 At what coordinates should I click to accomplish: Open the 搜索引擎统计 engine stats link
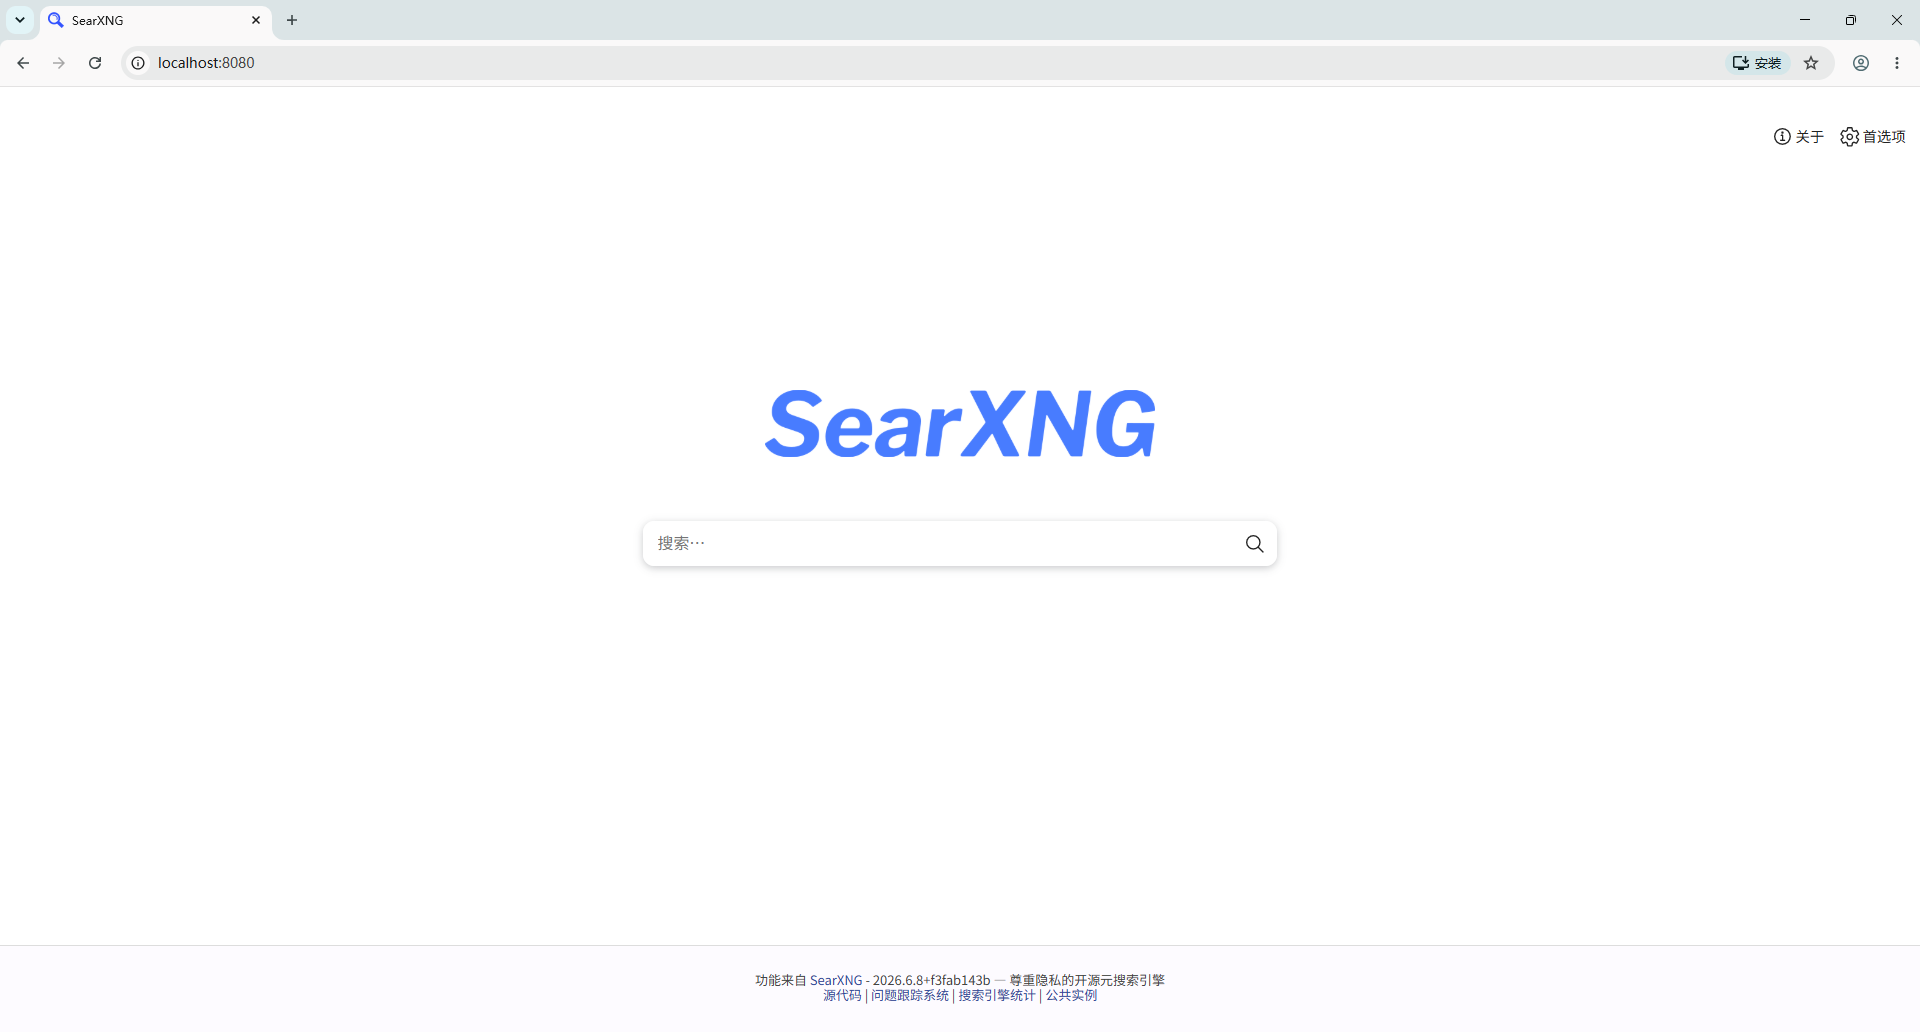[x=997, y=995]
